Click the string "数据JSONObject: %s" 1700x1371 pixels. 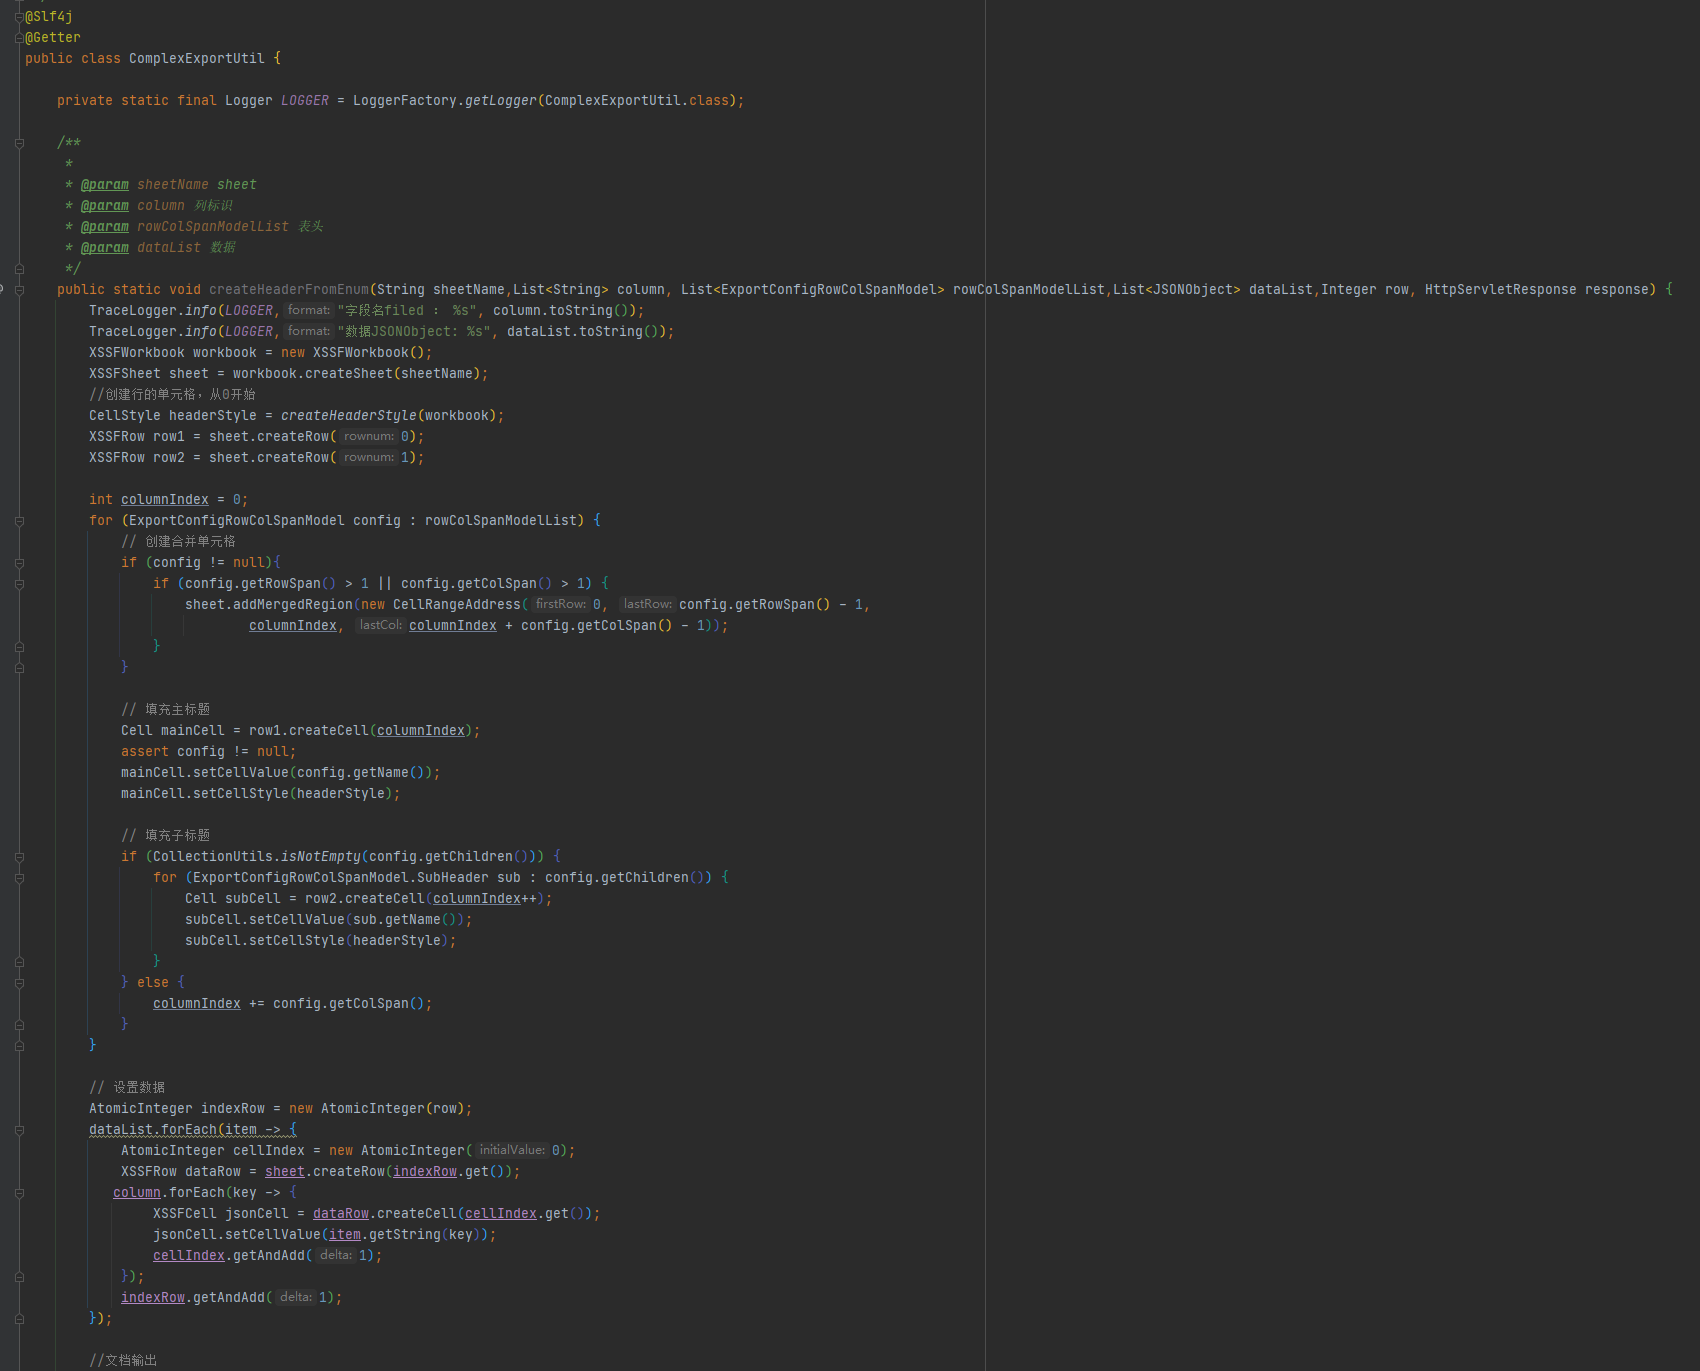(415, 332)
